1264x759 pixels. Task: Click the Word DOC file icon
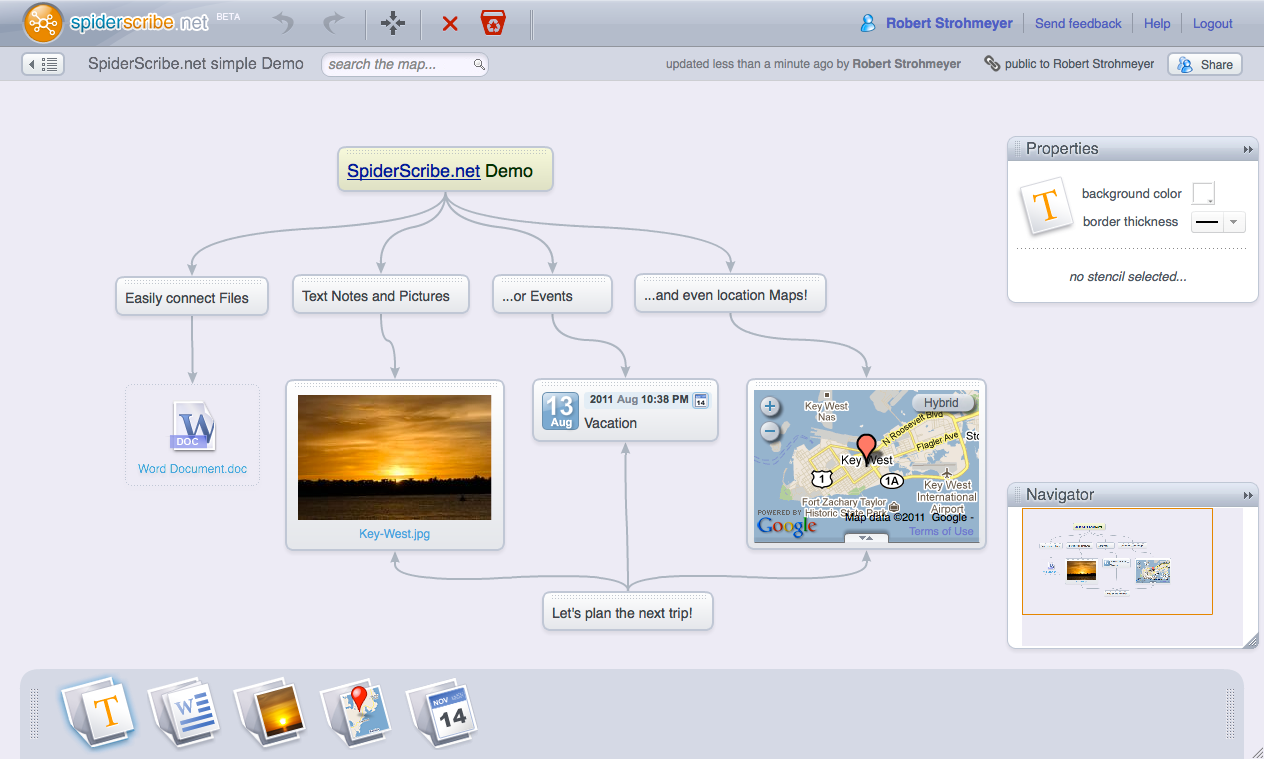click(x=193, y=427)
